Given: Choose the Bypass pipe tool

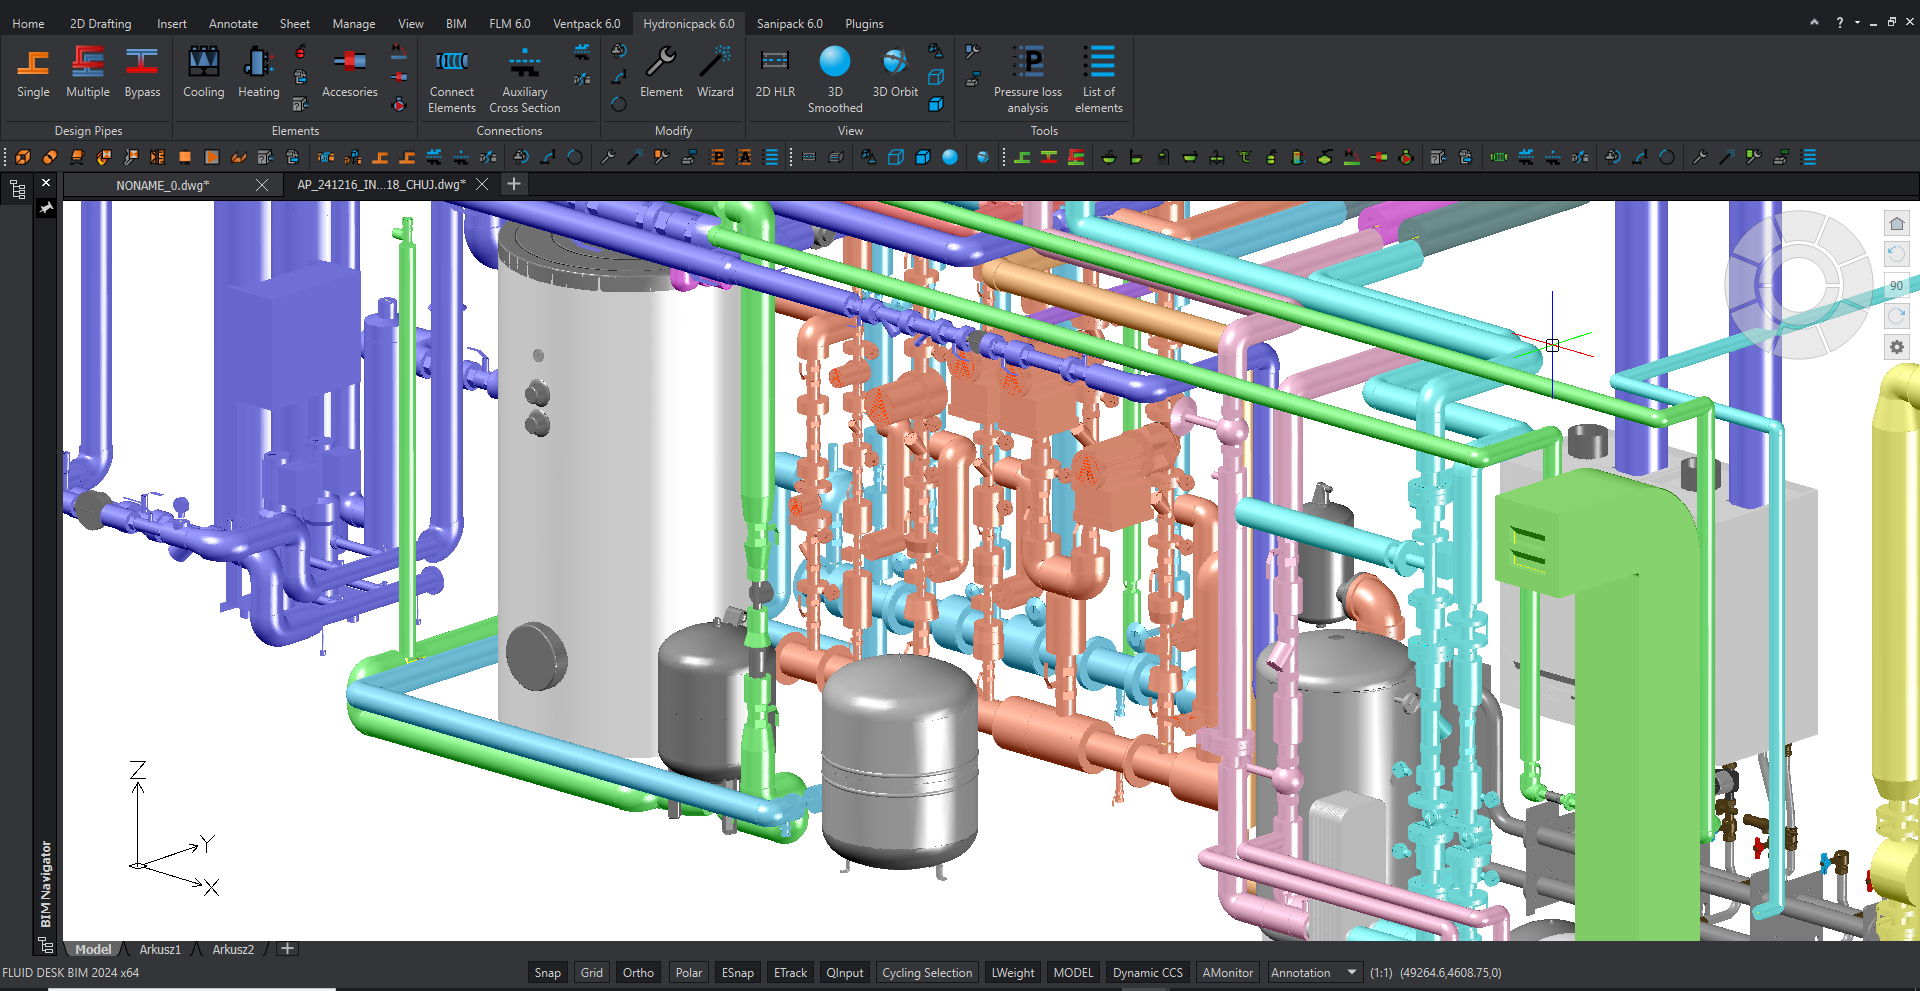Looking at the screenshot, I should pyautogui.click(x=142, y=73).
